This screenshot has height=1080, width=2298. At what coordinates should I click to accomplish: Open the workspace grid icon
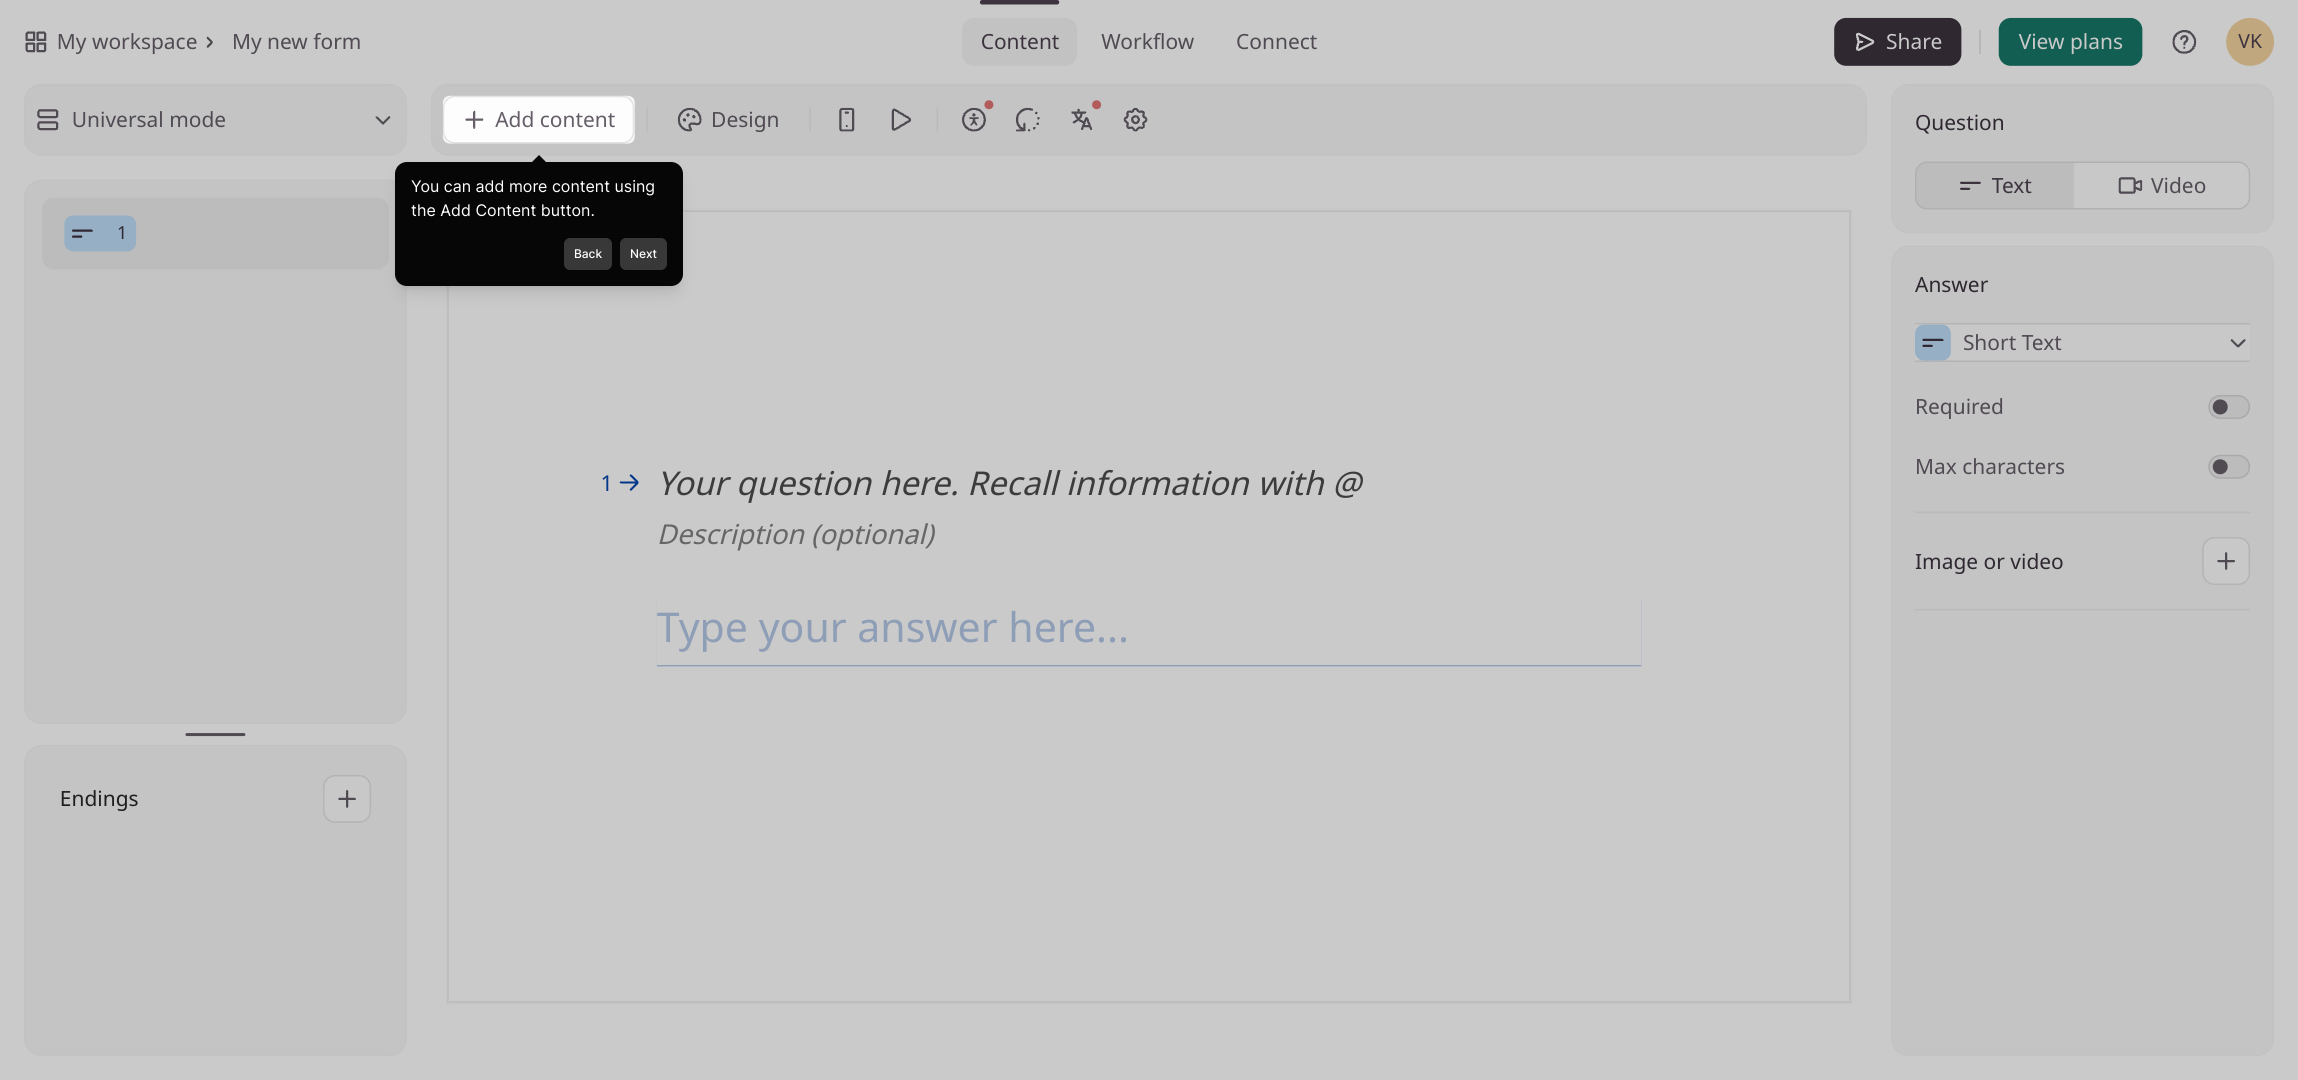point(36,42)
